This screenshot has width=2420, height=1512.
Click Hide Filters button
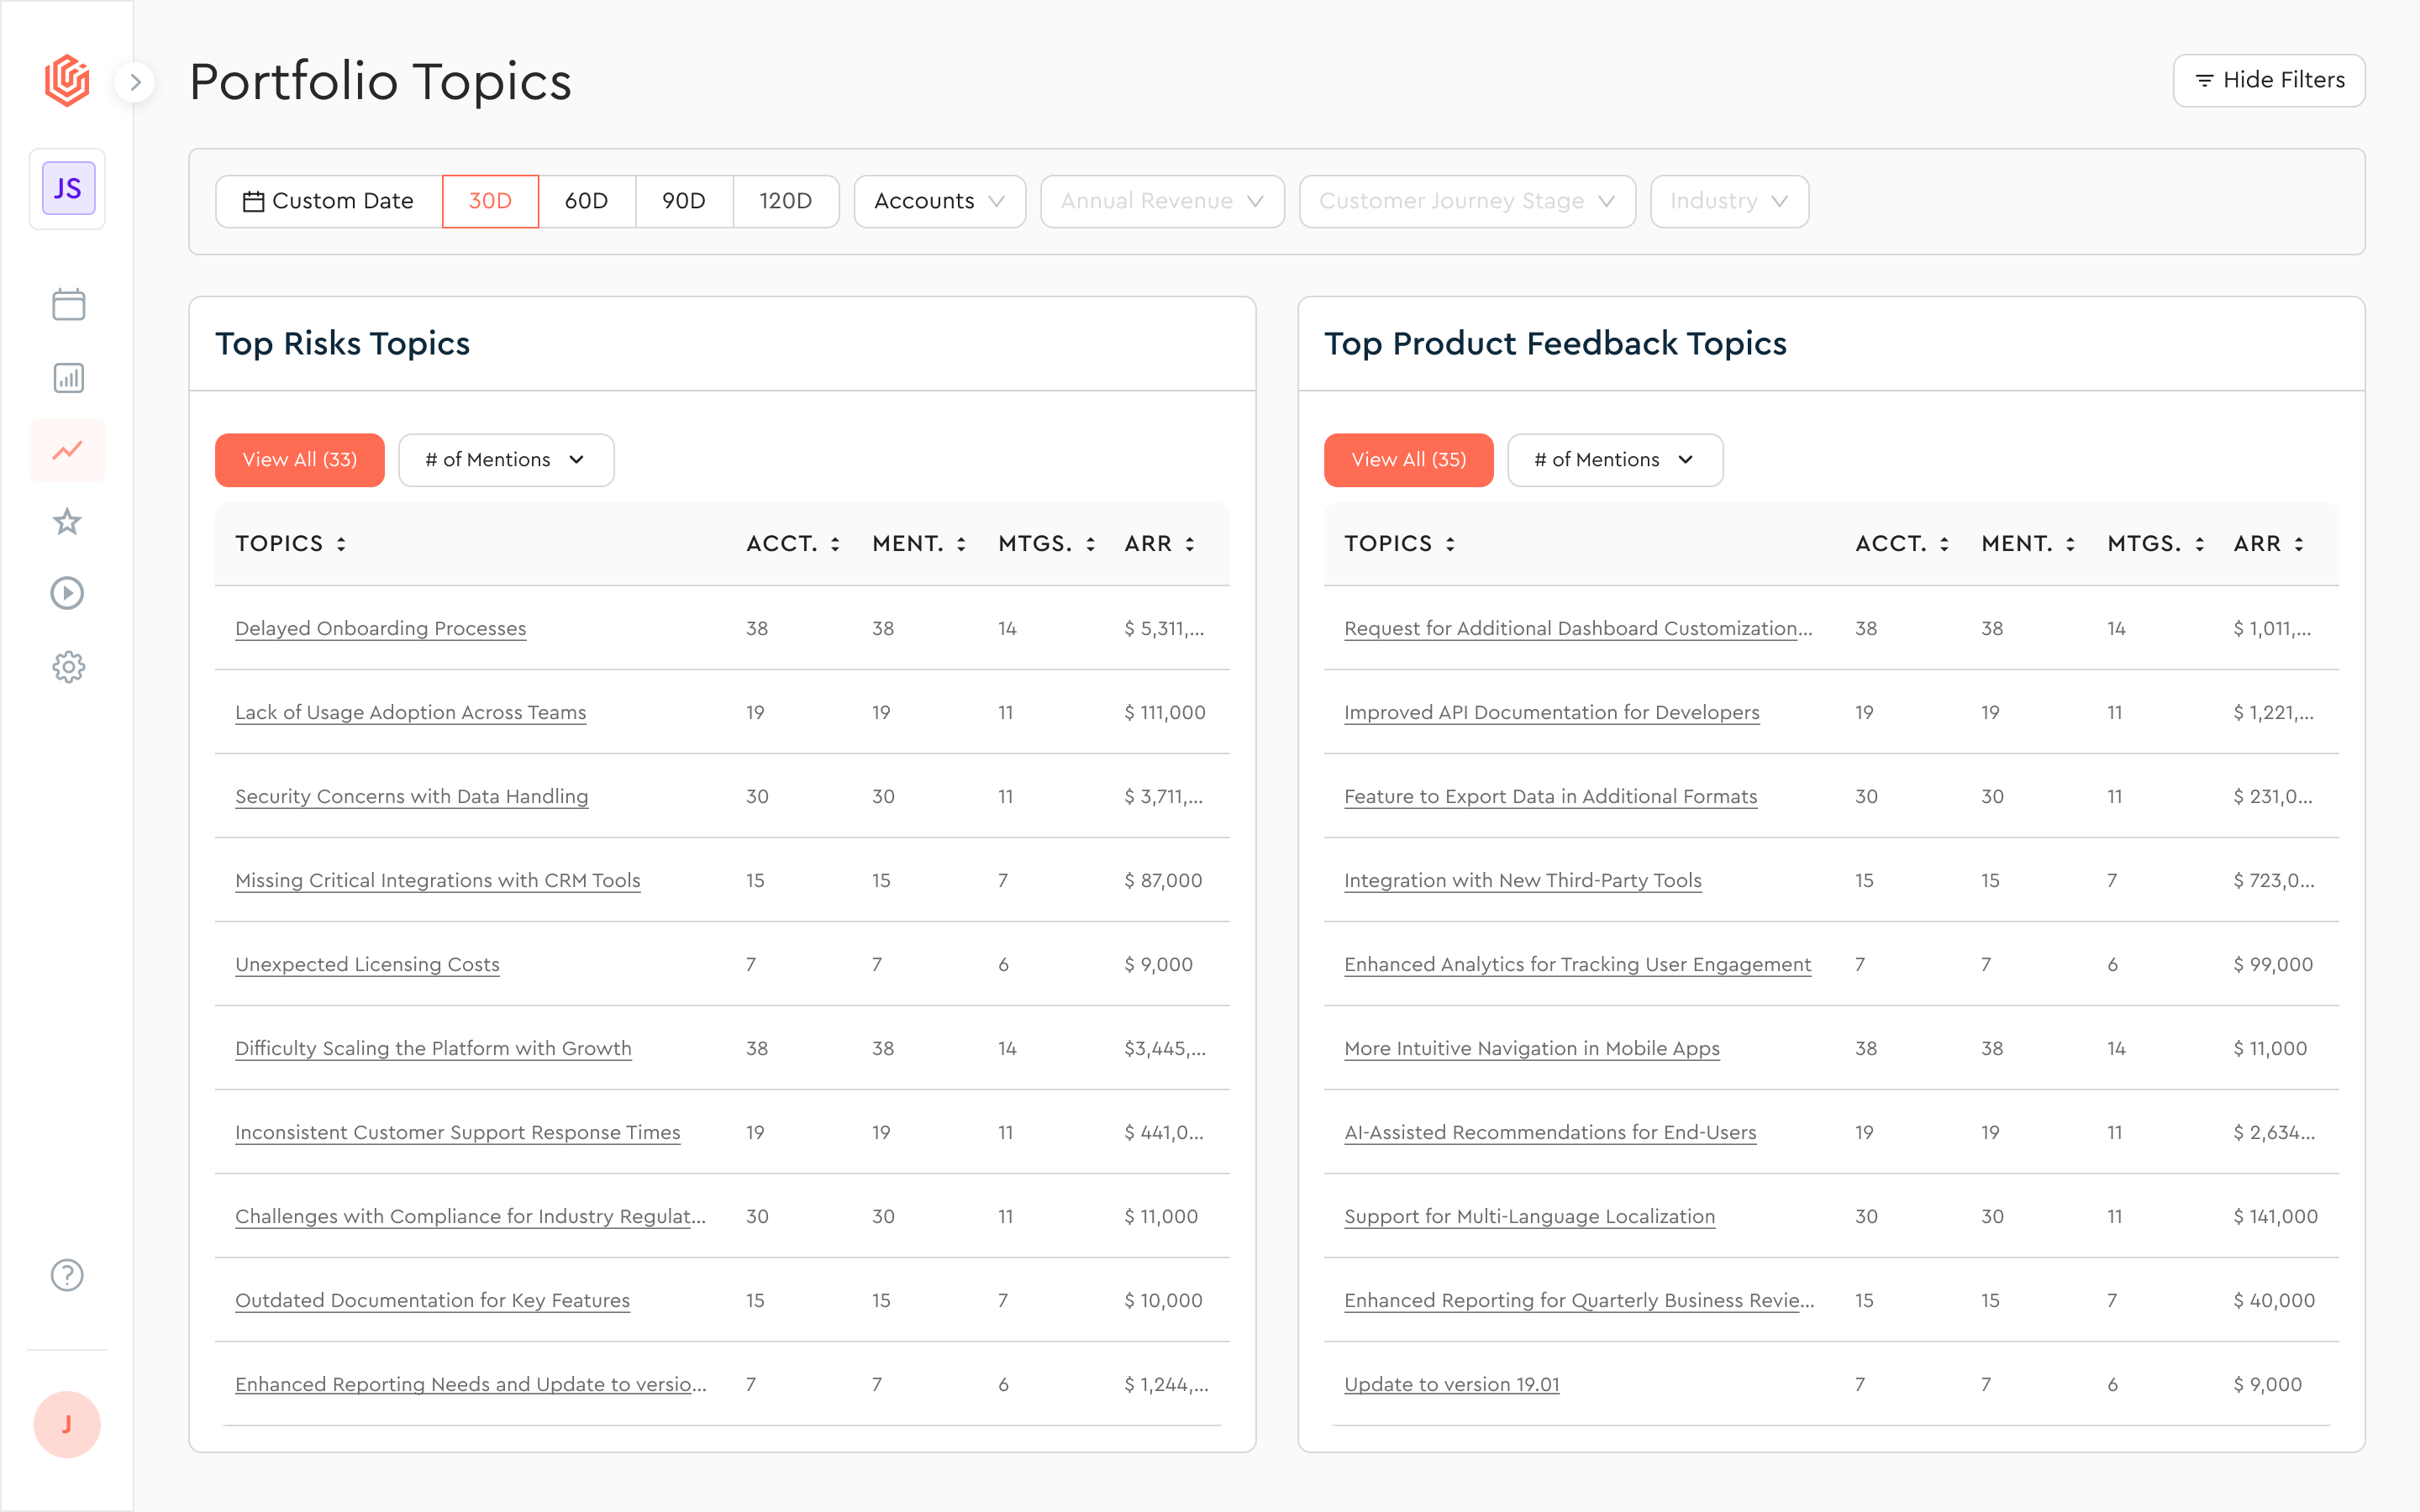(2268, 80)
